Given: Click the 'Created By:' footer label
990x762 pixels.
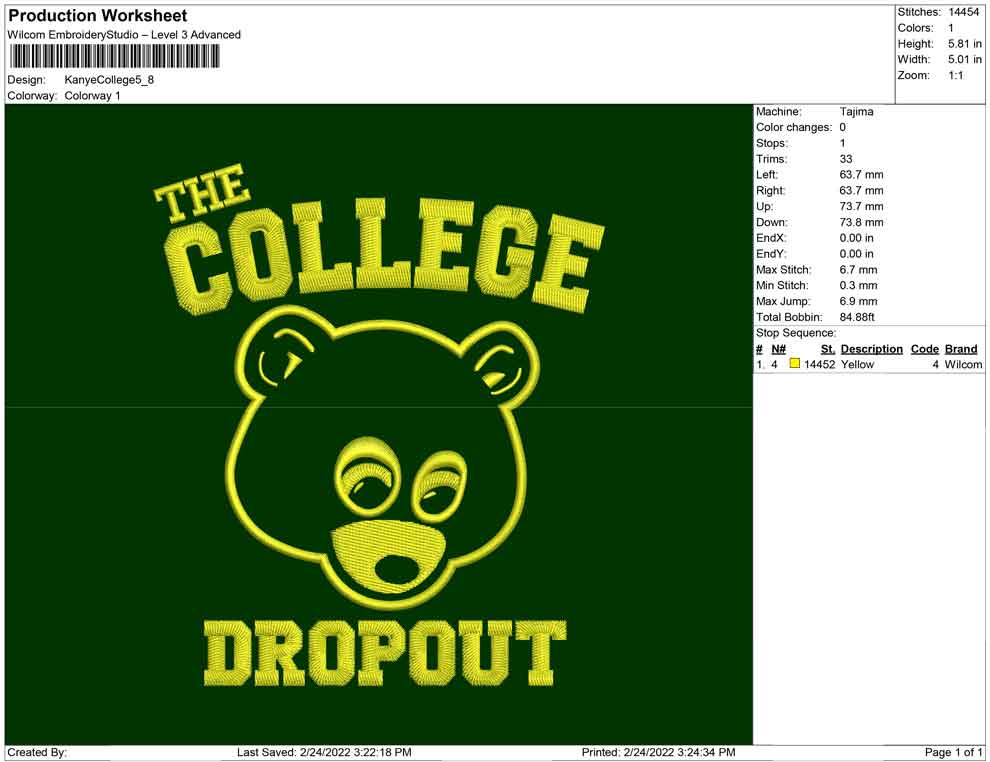Looking at the screenshot, I should (37, 752).
